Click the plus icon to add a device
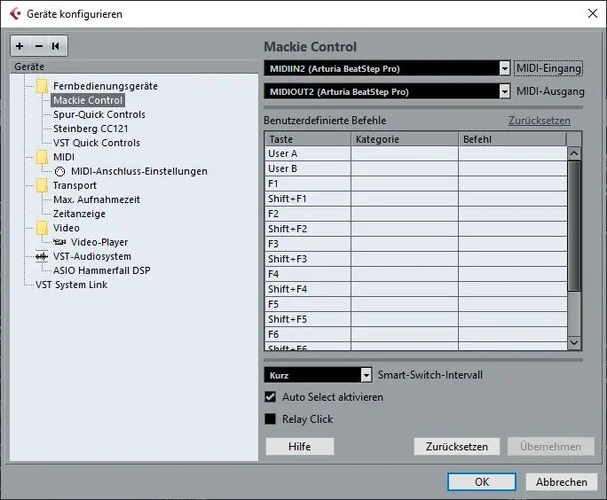The image size is (607, 500). tap(20, 46)
